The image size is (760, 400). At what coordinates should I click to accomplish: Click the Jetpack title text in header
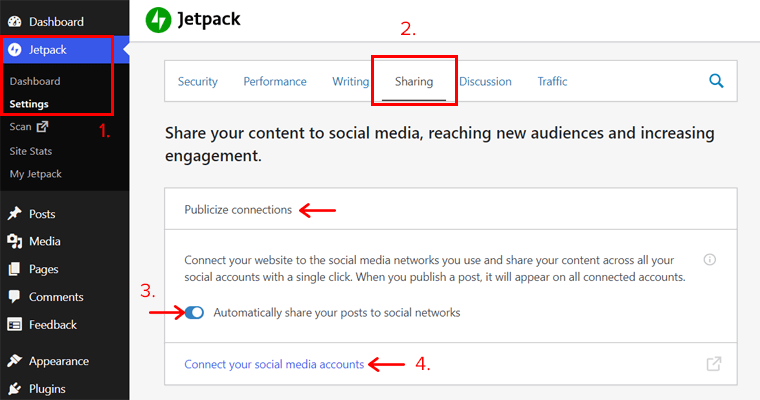point(209,20)
